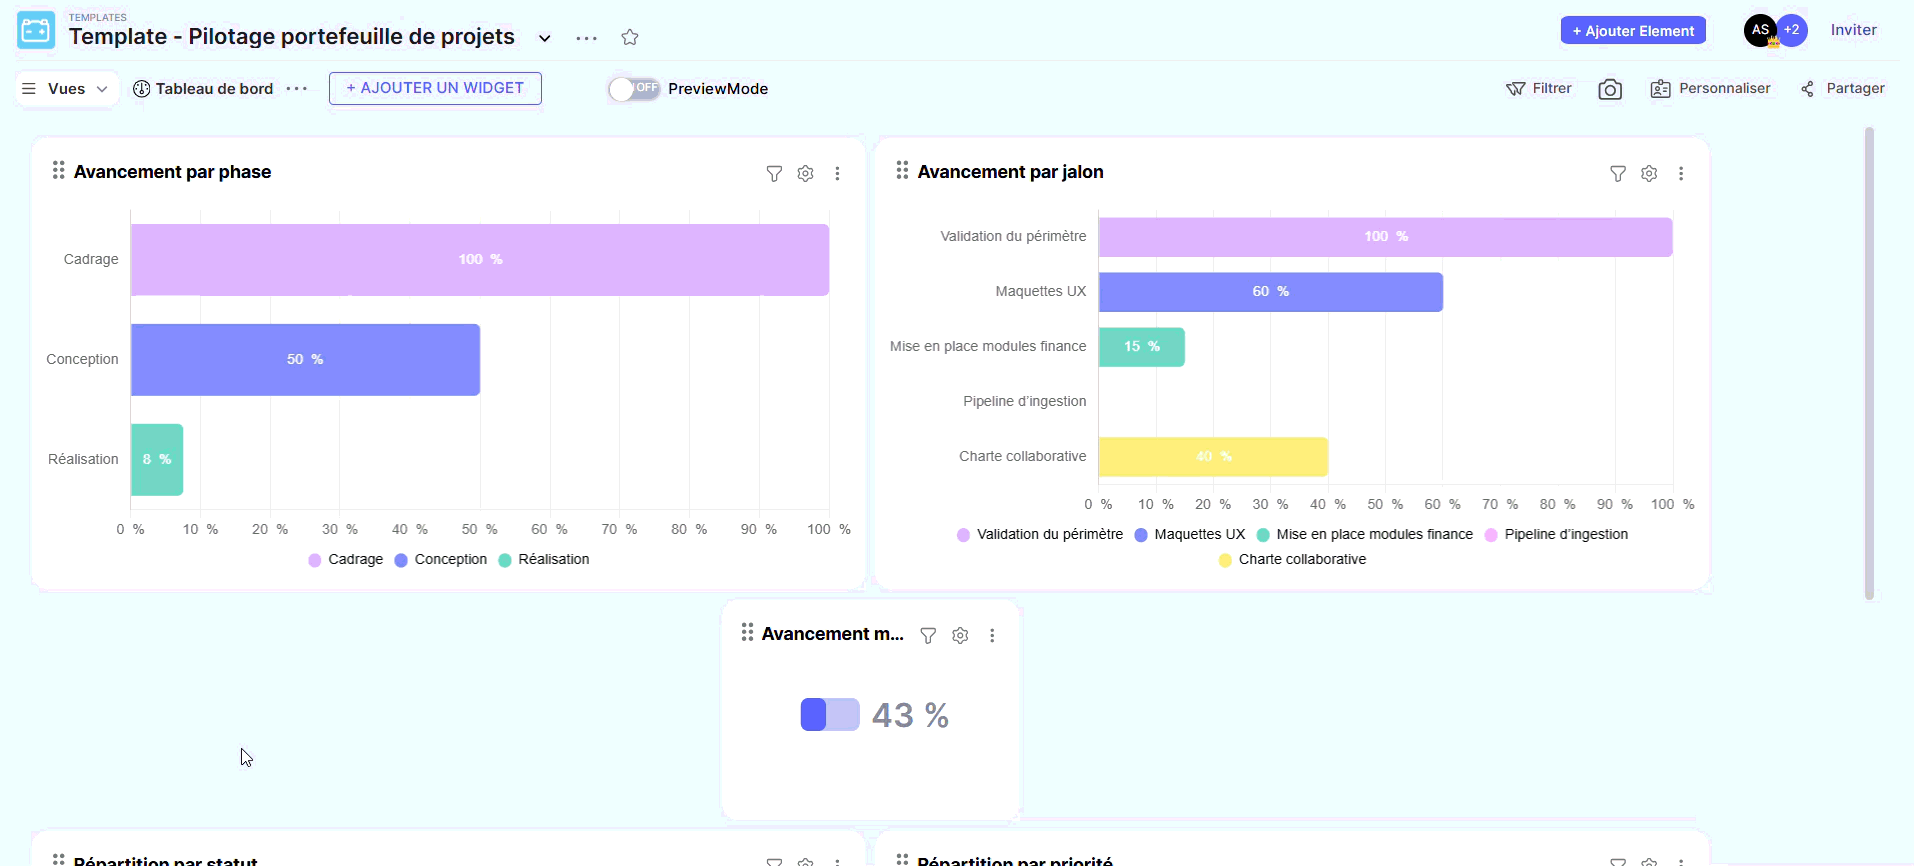Click the 43 % progress bar indicator
The width and height of the screenshot is (1914, 866).
(830, 715)
